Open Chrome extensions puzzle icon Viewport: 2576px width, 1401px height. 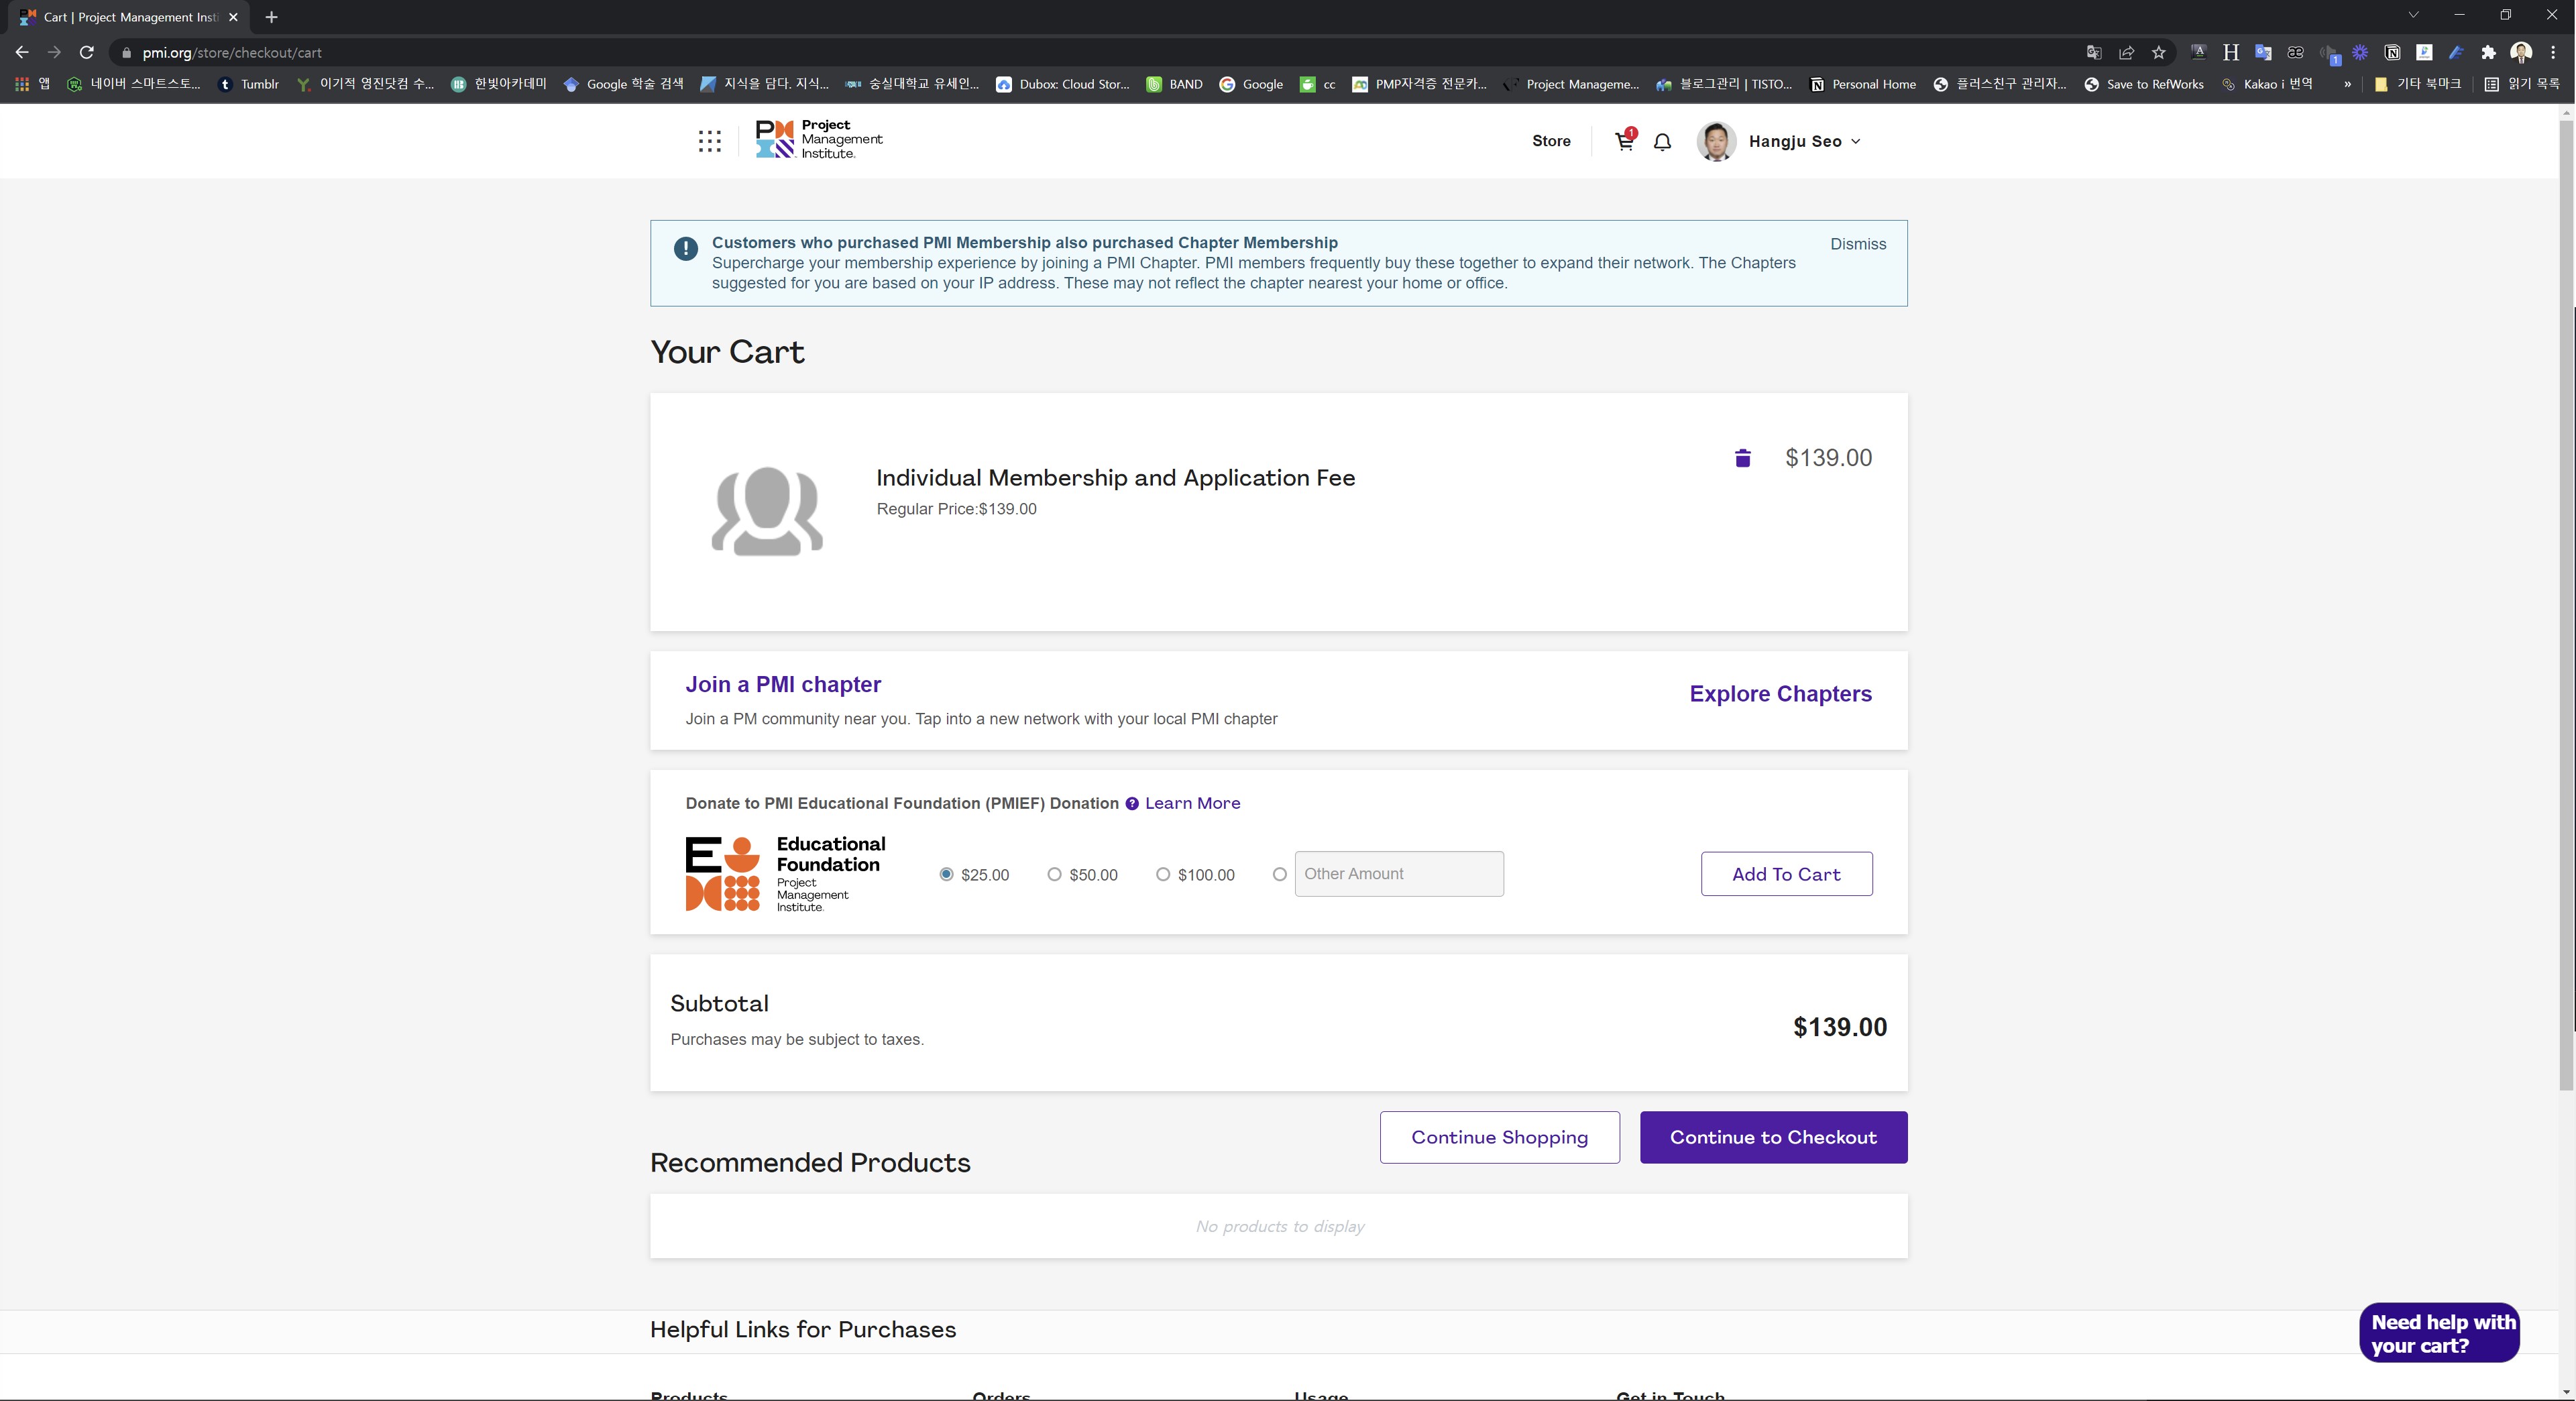coord(2488,52)
